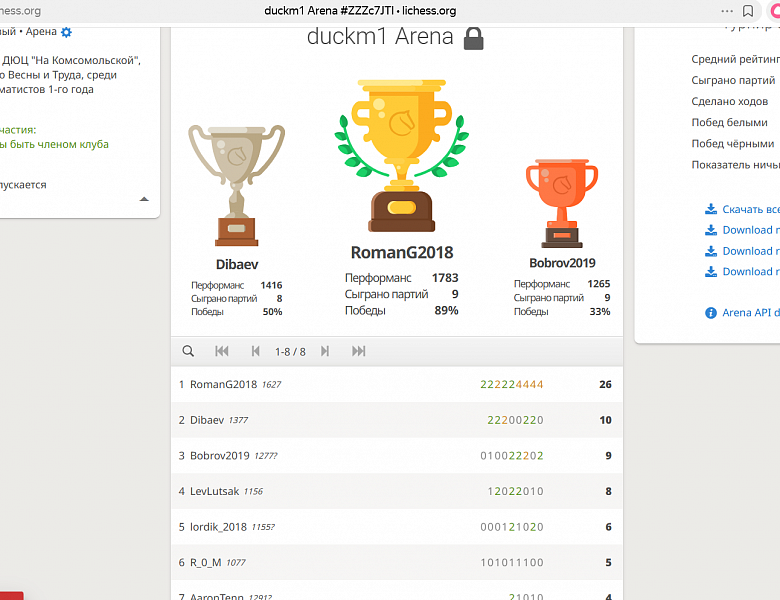780x600 pixels.
Task: Click the duckm1 Arena heading
Action: [380, 37]
